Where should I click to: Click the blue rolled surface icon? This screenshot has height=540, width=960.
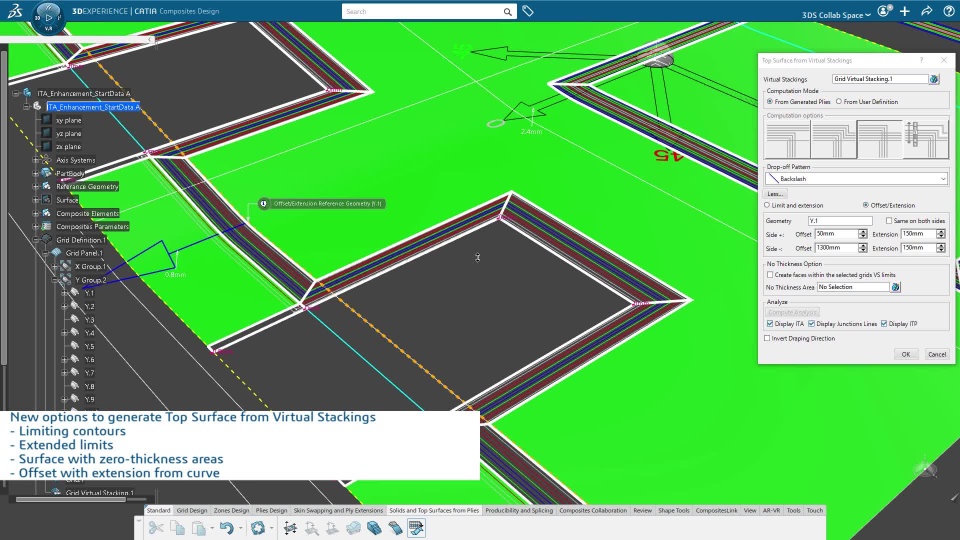coord(395,528)
